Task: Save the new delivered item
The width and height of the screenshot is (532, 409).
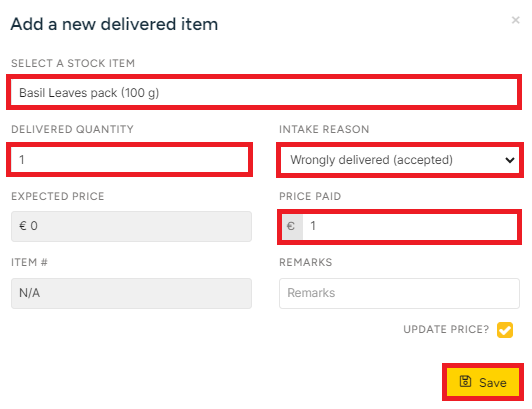Action: pyautogui.click(x=483, y=382)
